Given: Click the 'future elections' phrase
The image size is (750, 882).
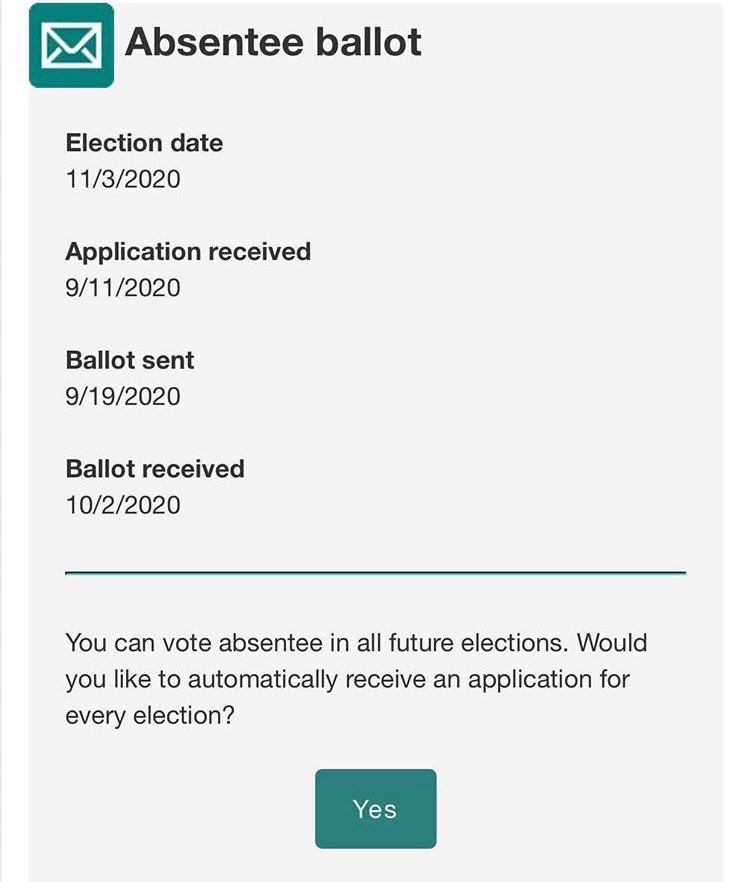Looking at the screenshot, I should point(467,642).
